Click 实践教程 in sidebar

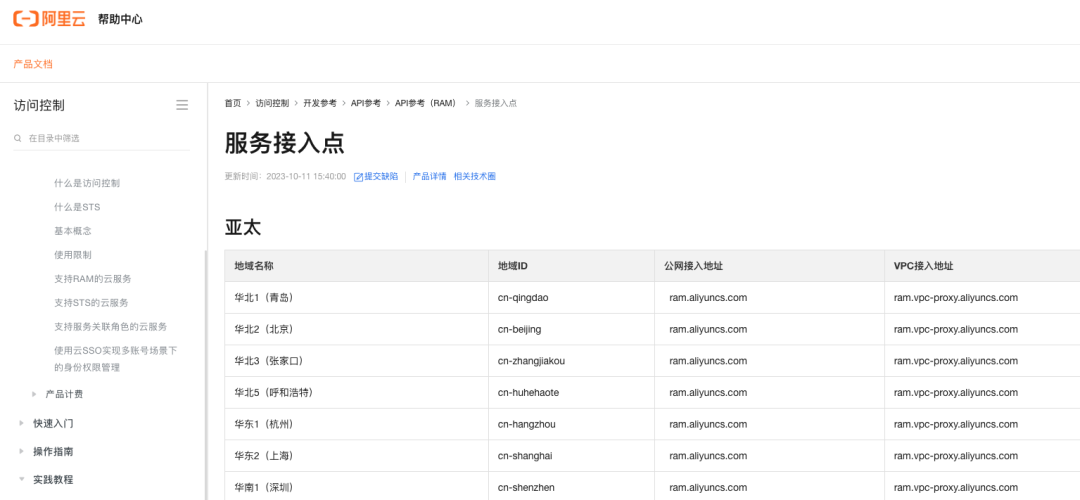(53, 479)
